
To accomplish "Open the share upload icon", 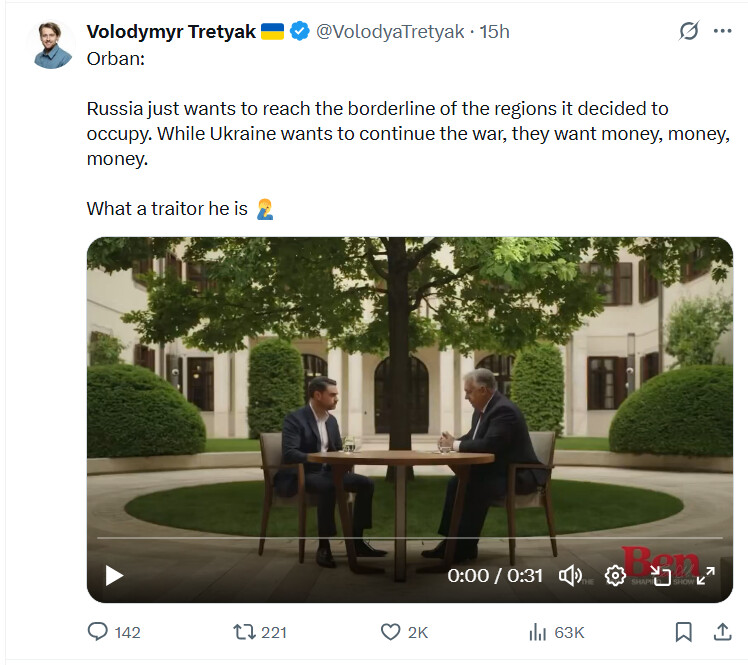I will click(x=723, y=632).
